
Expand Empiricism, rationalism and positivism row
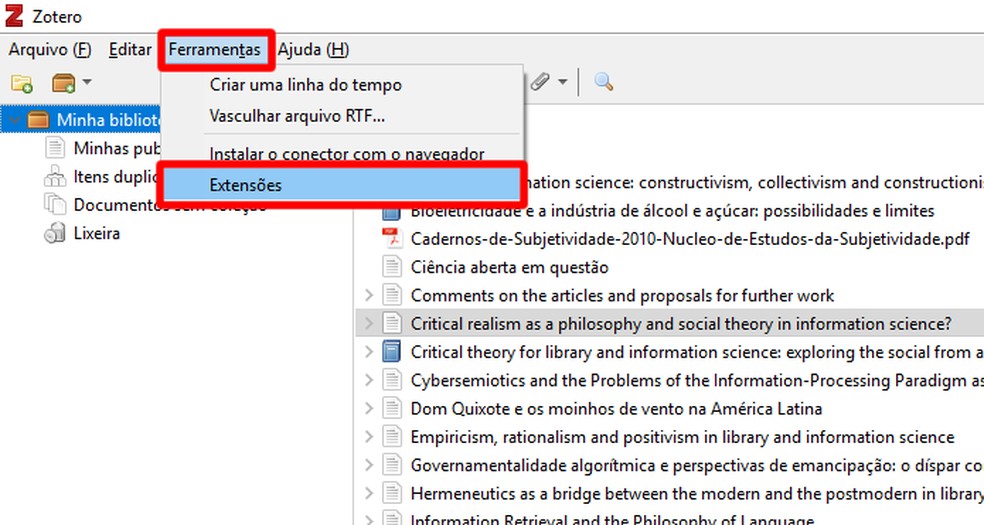(369, 437)
